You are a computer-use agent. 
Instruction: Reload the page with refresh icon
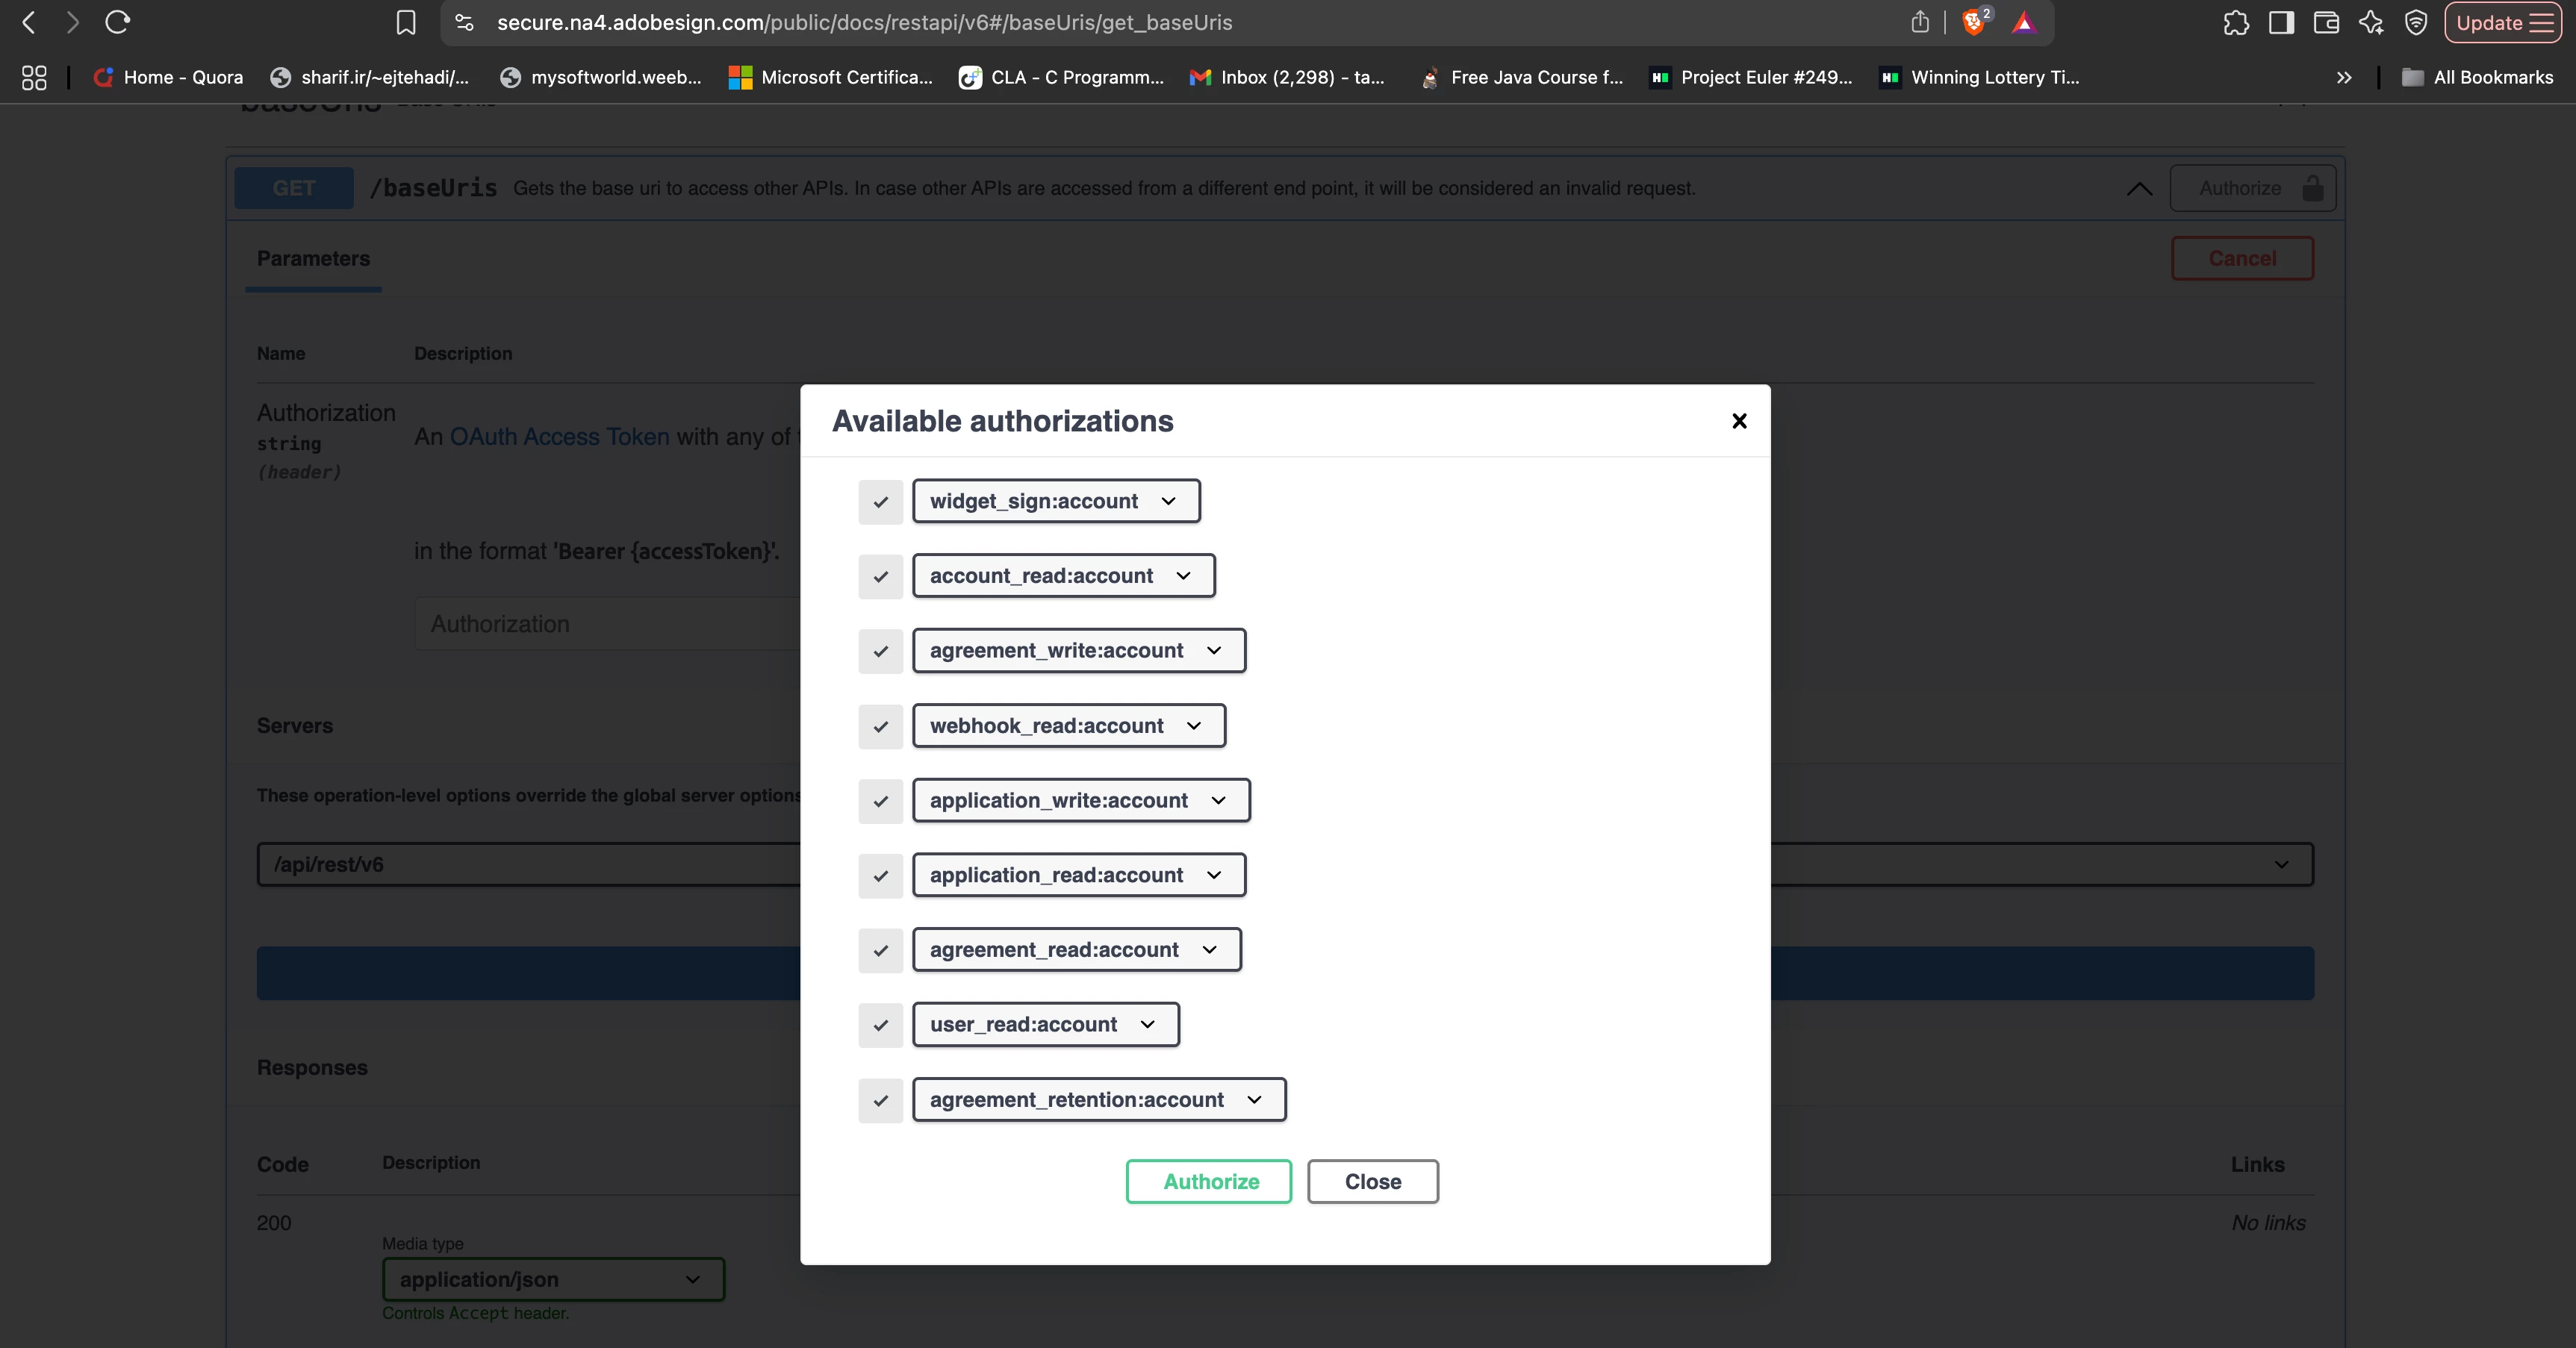click(x=118, y=22)
